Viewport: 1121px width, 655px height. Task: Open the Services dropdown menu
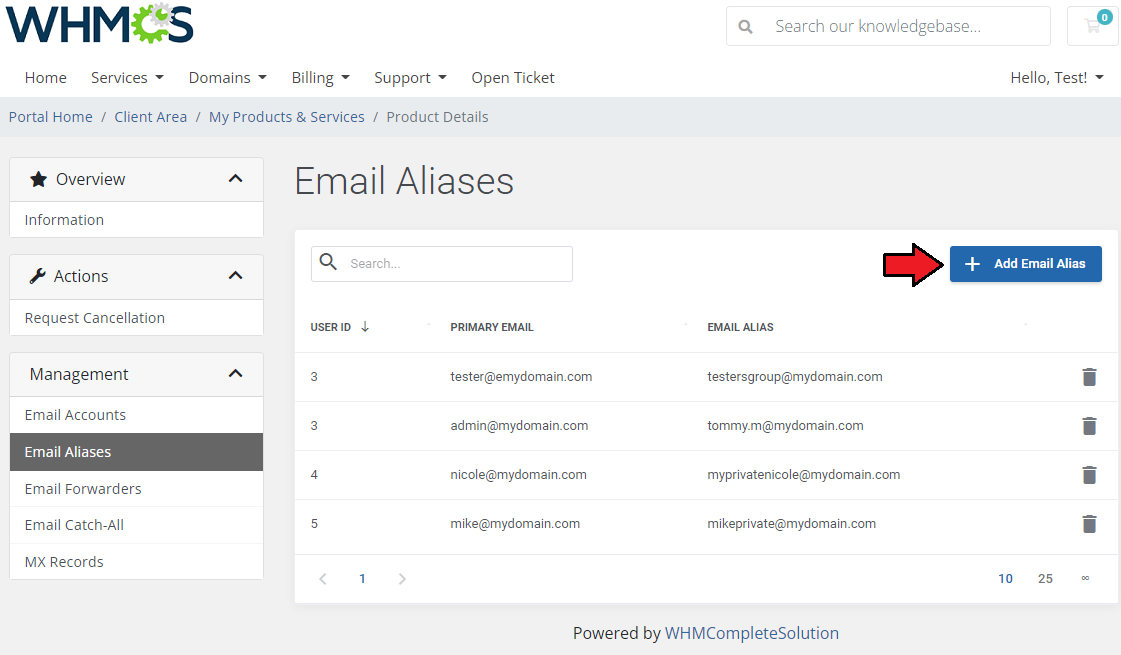[x=126, y=78]
